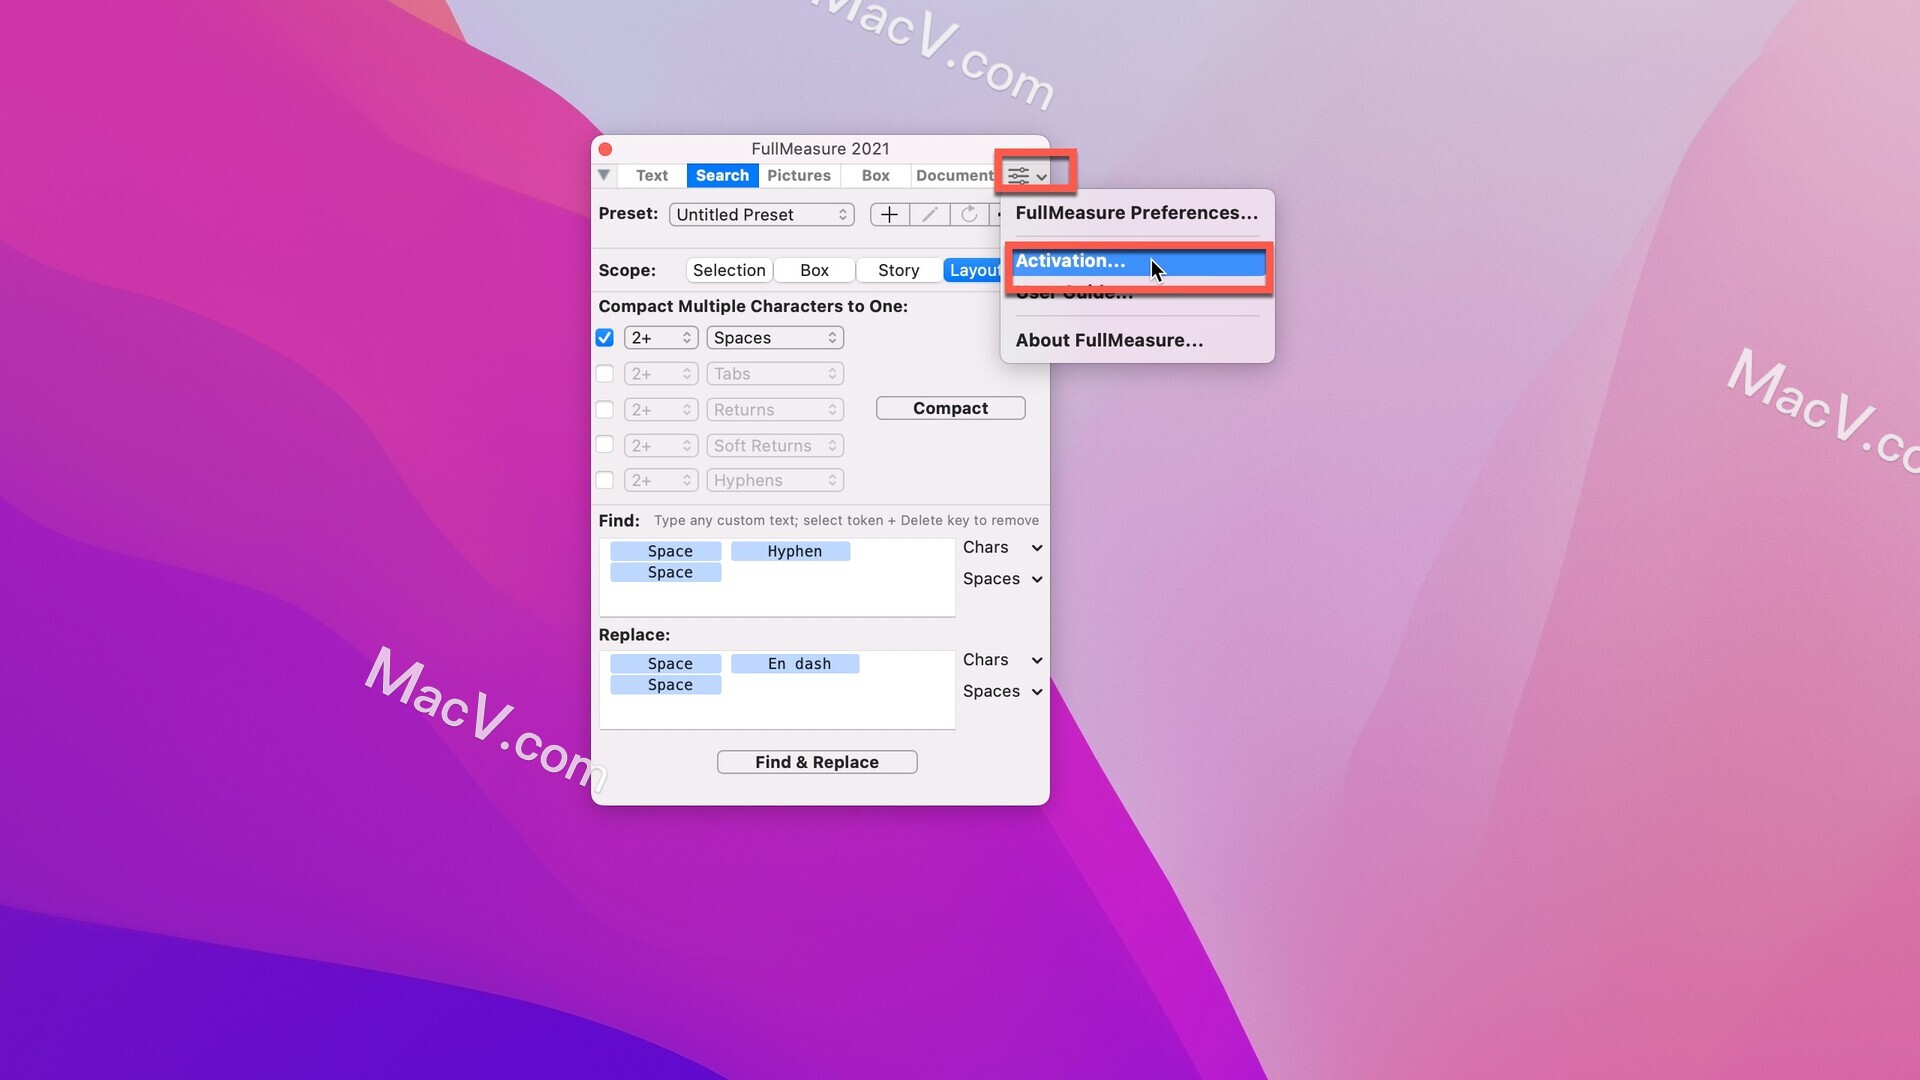The width and height of the screenshot is (1920, 1080).
Task: Enable the Soft Returns compact checkbox
Action: tap(605, 446)
